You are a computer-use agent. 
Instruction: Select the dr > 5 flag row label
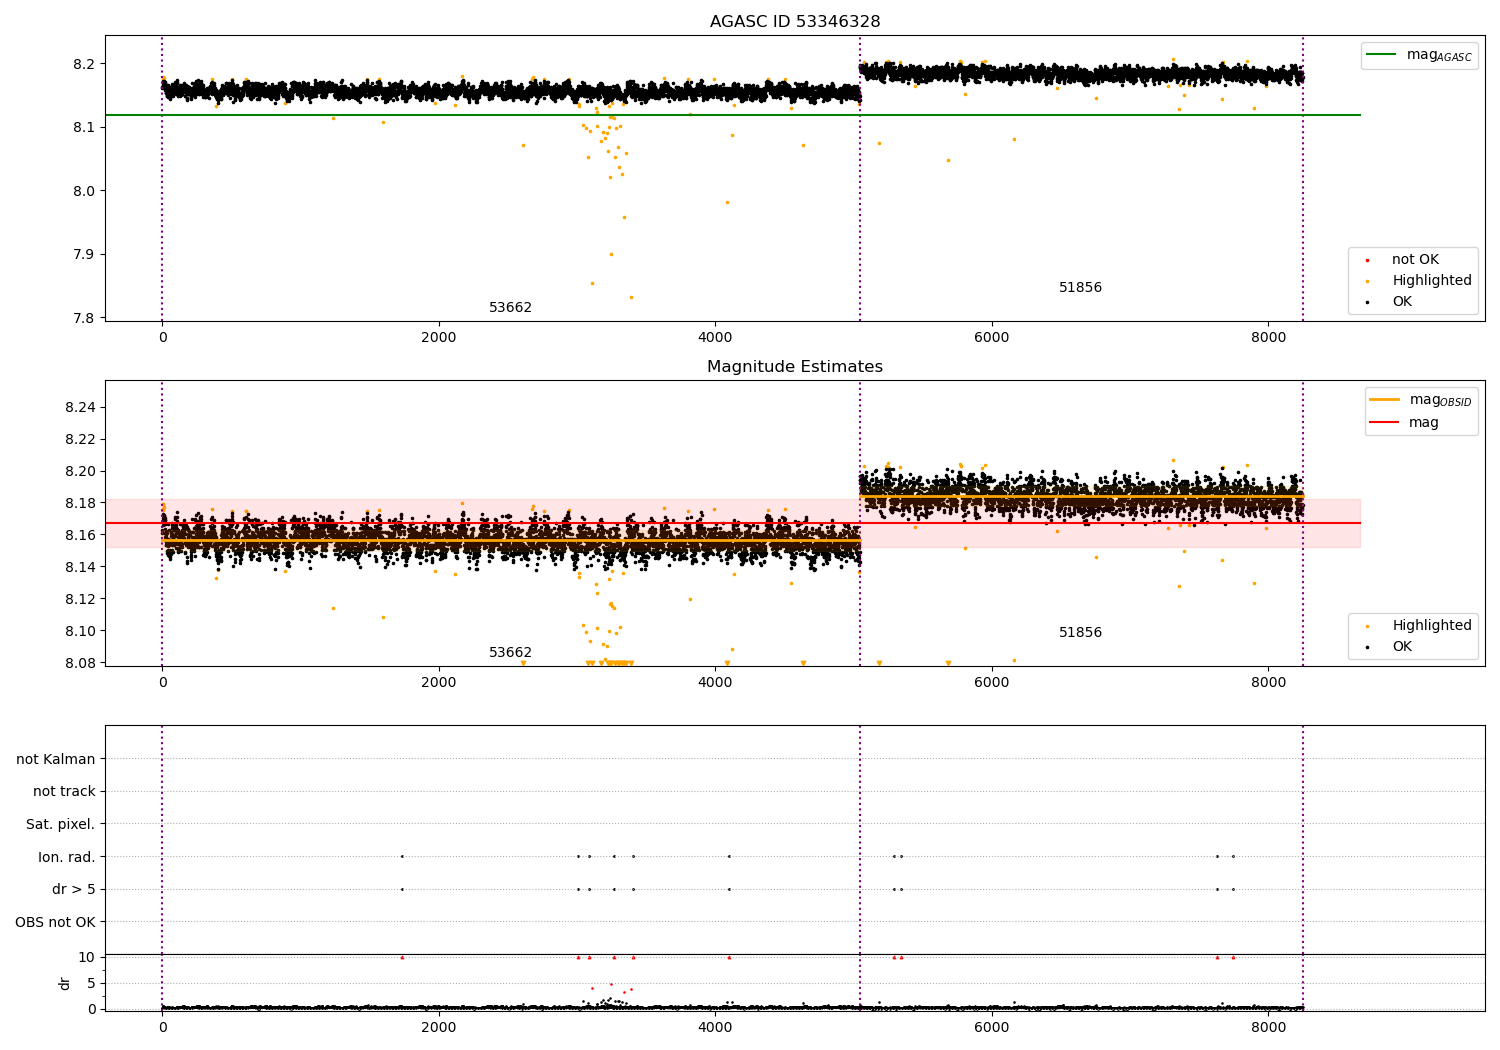click(74, 890)
